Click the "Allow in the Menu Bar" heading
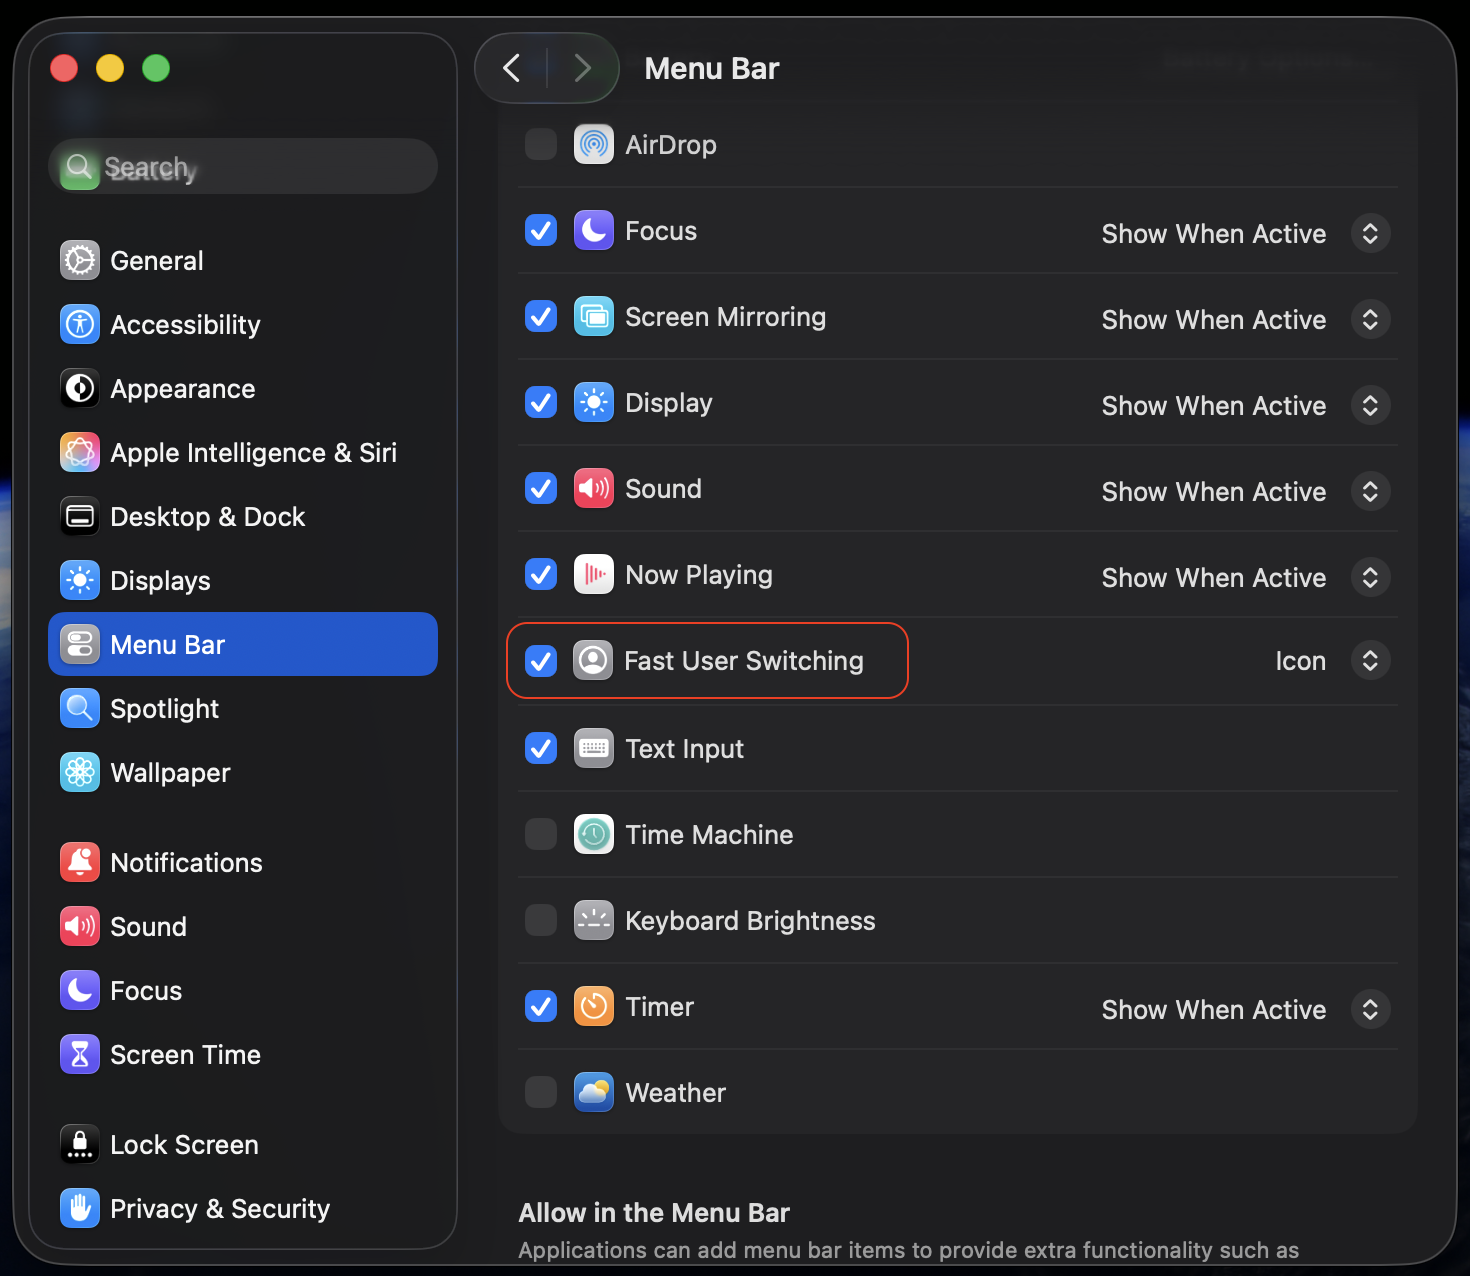Image resolution: width=1470 pixels, height=1276 pixels. tap(654, 1213)
